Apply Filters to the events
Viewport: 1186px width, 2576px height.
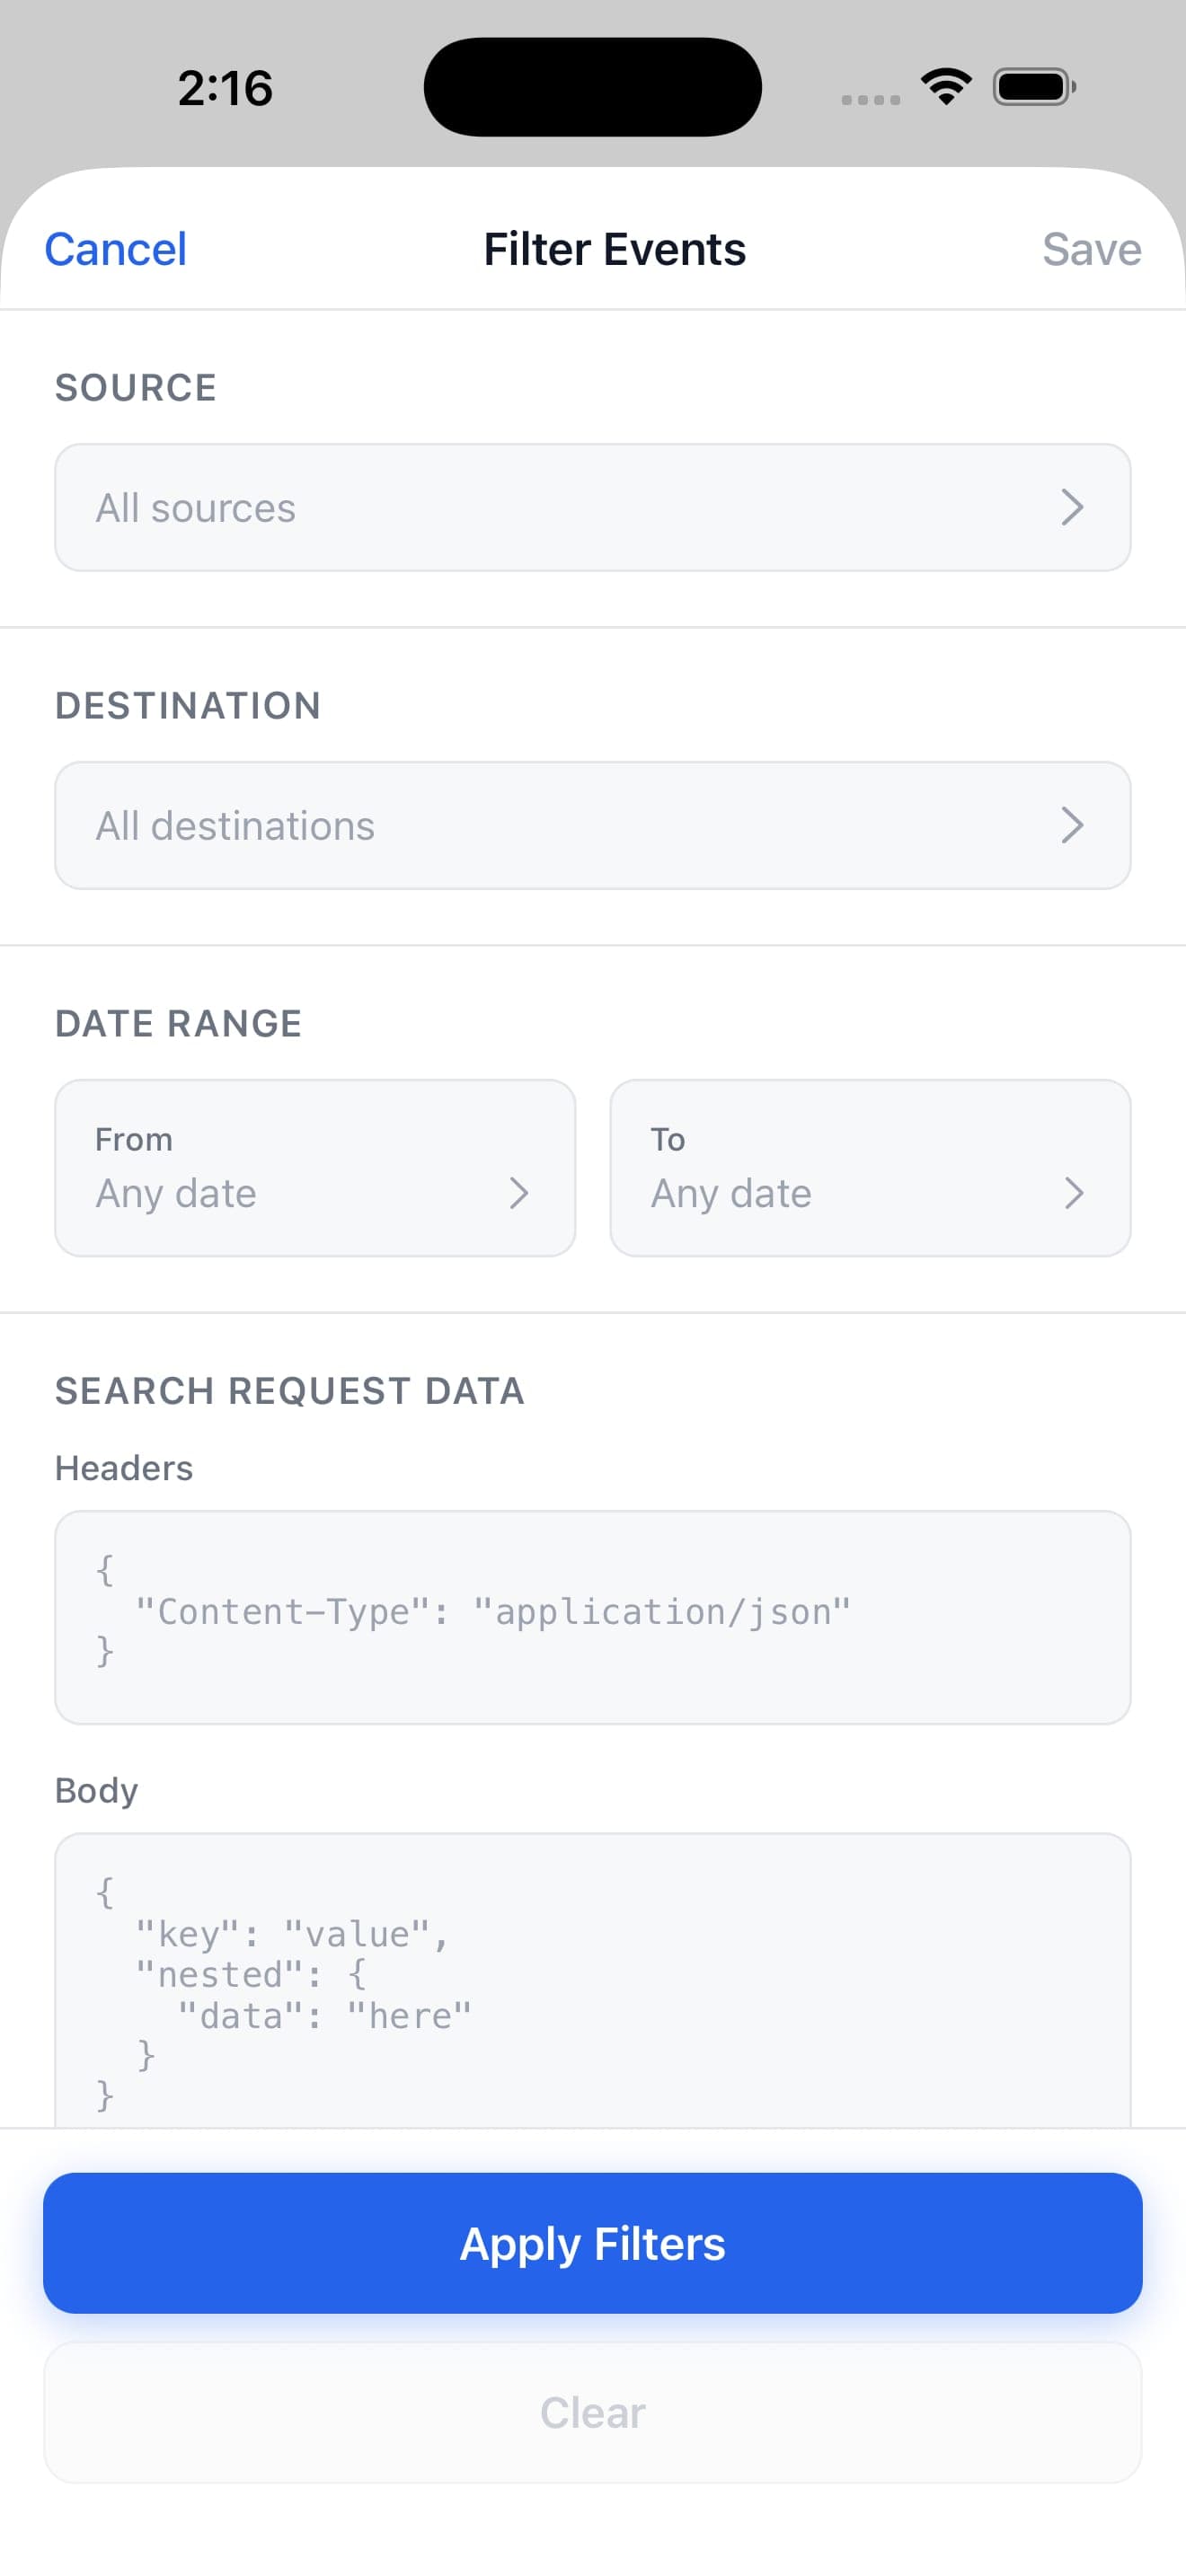pos(593,2243)
